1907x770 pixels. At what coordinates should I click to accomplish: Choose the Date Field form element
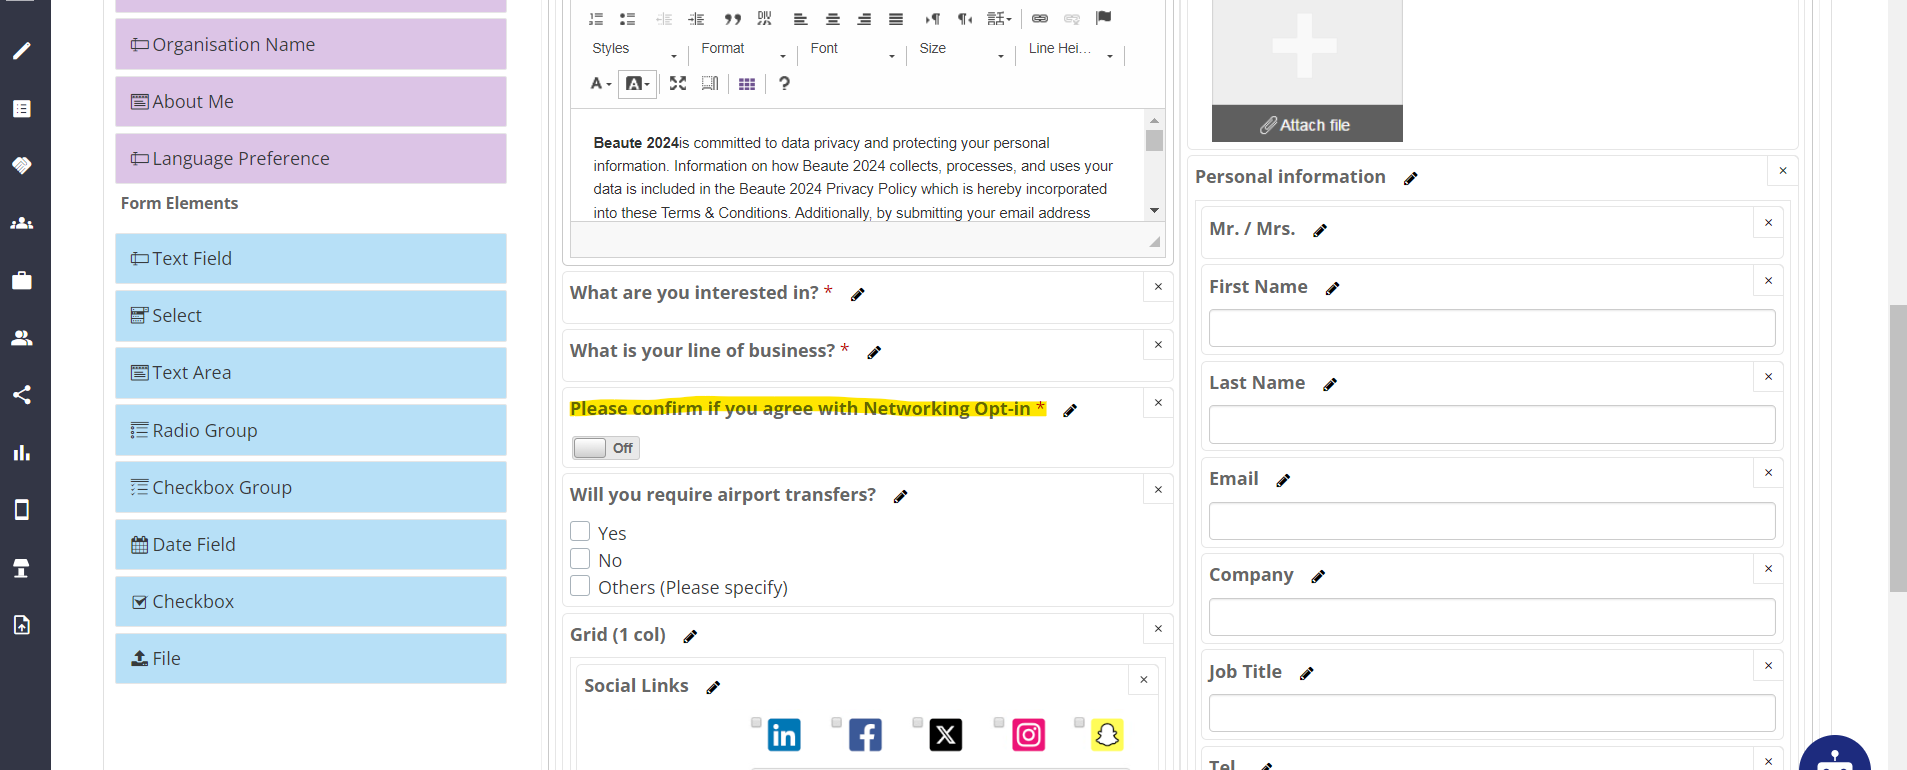pos(310,544)
